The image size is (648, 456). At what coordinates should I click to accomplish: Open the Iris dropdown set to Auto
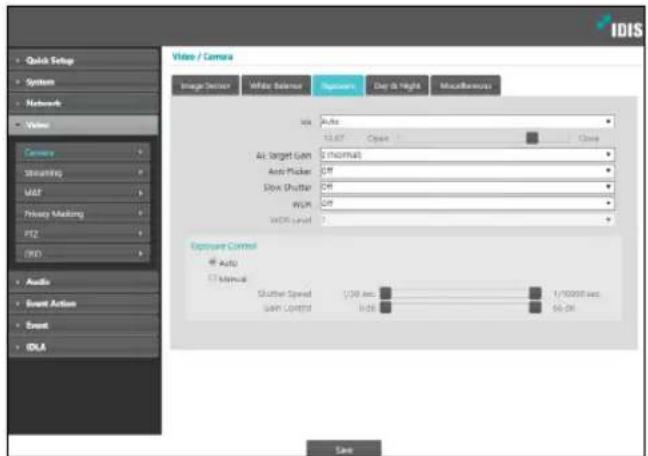pyautogui.click(x=467, y=122)
